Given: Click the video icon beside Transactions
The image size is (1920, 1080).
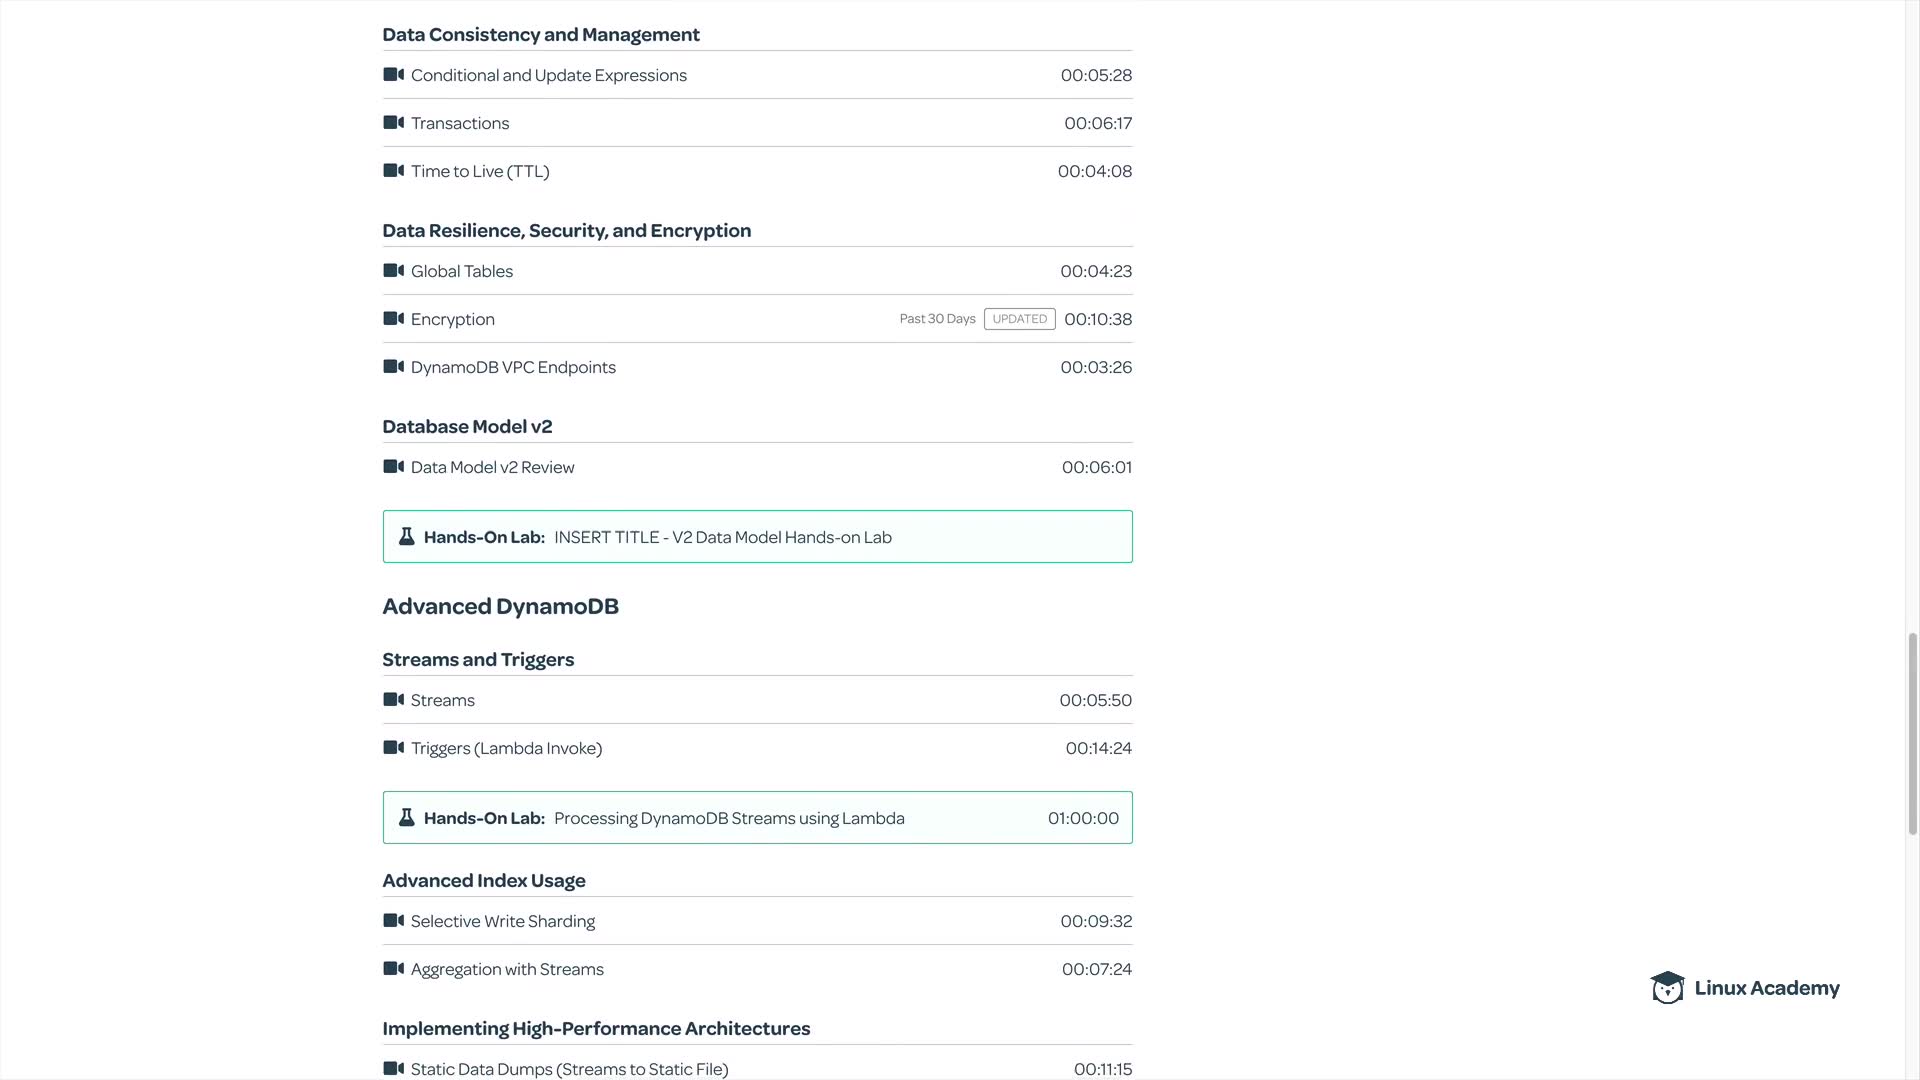Looking at the screenshot, I should (393, 123).
